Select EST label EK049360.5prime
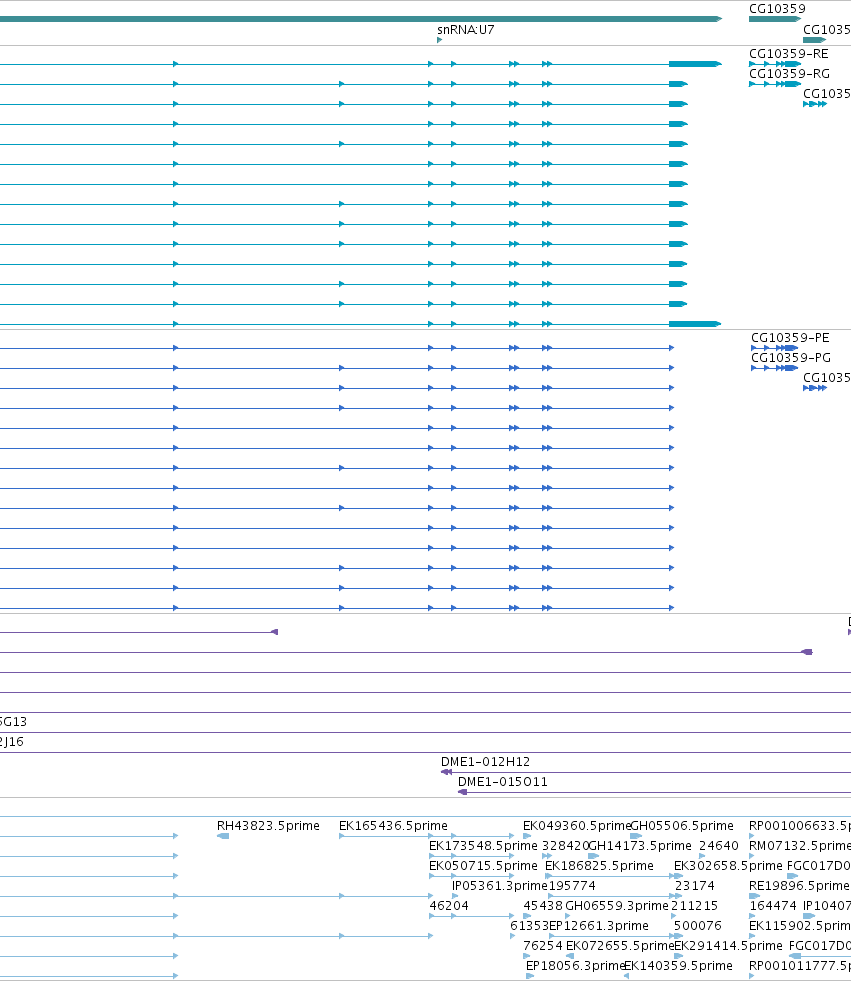 [576, 826]
